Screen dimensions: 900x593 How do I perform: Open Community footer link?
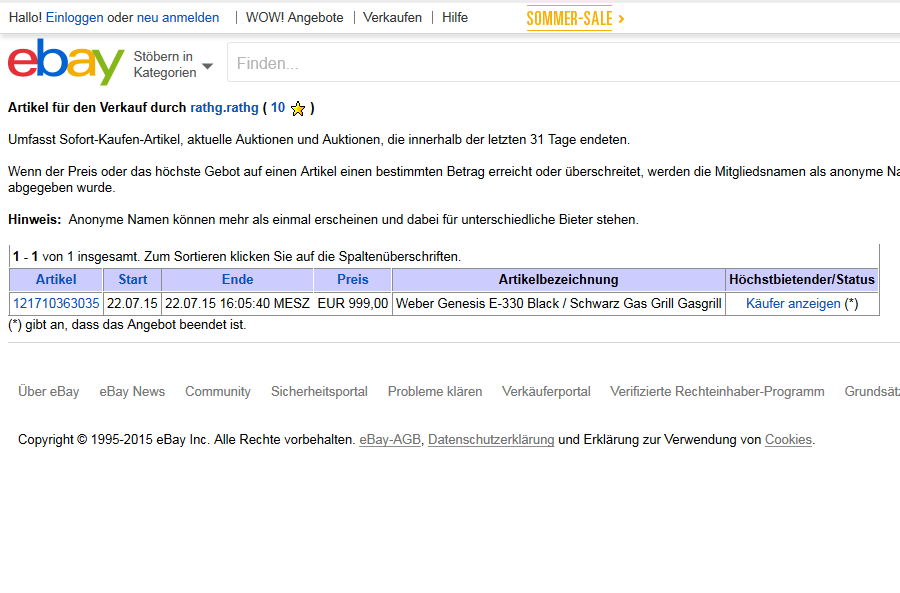click(x=218, y=392)
